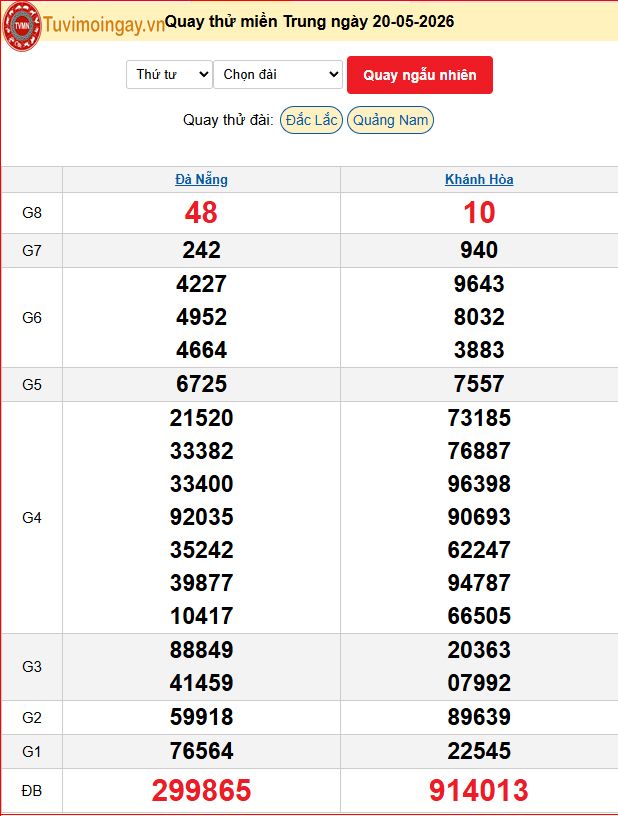Click the G8 row label
Viewport: 618px width, 816px height.
(x=32, y=213)
